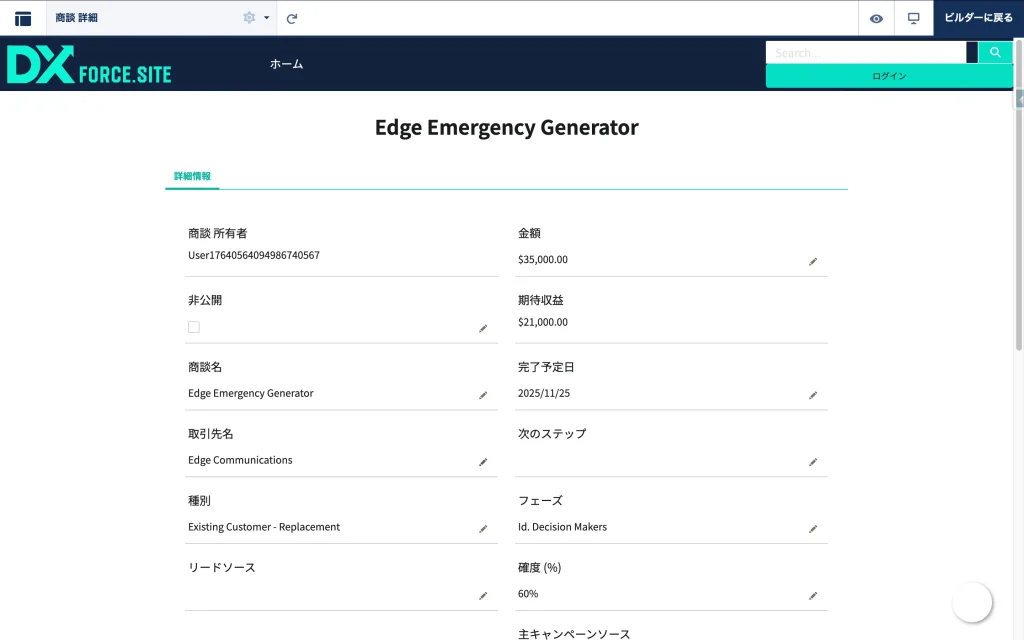
Task: Select the 詳細情報 tab
Action: tap(192, 176)
